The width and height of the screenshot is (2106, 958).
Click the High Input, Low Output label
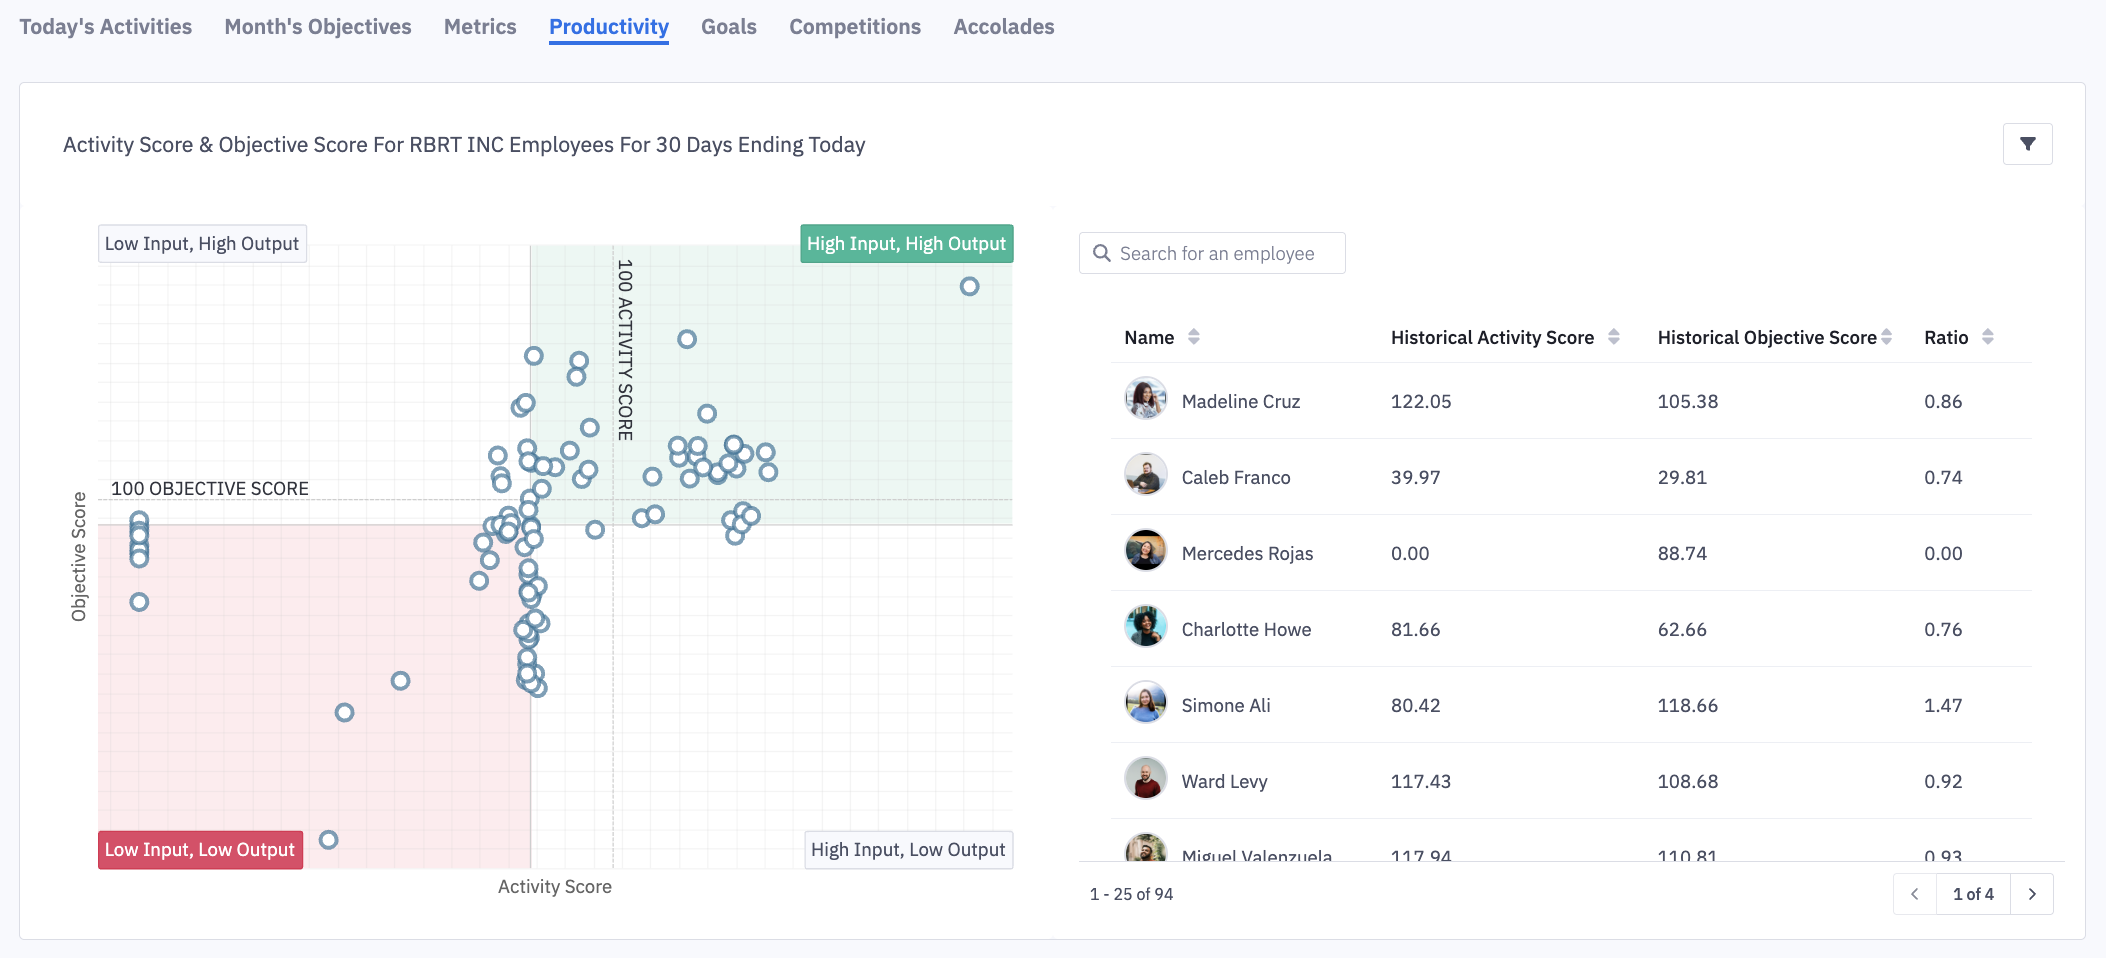tap(908, 850)
